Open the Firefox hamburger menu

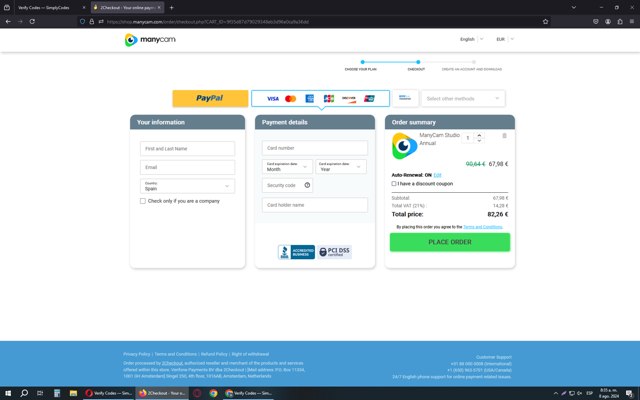click(632, 21)
